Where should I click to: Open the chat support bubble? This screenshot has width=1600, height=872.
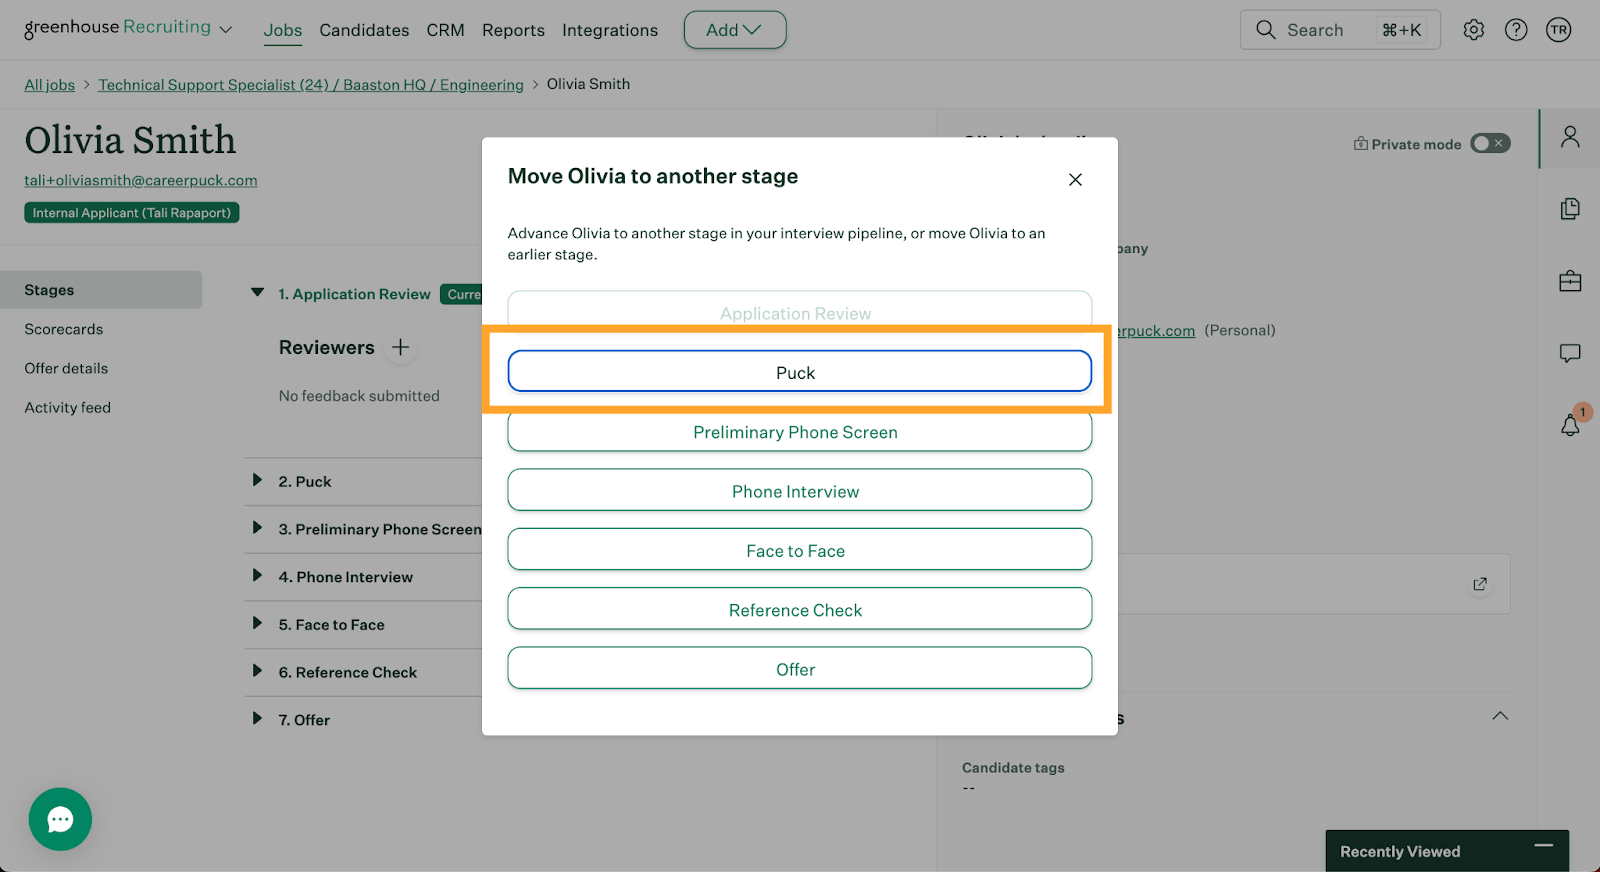tap(60, 819)
